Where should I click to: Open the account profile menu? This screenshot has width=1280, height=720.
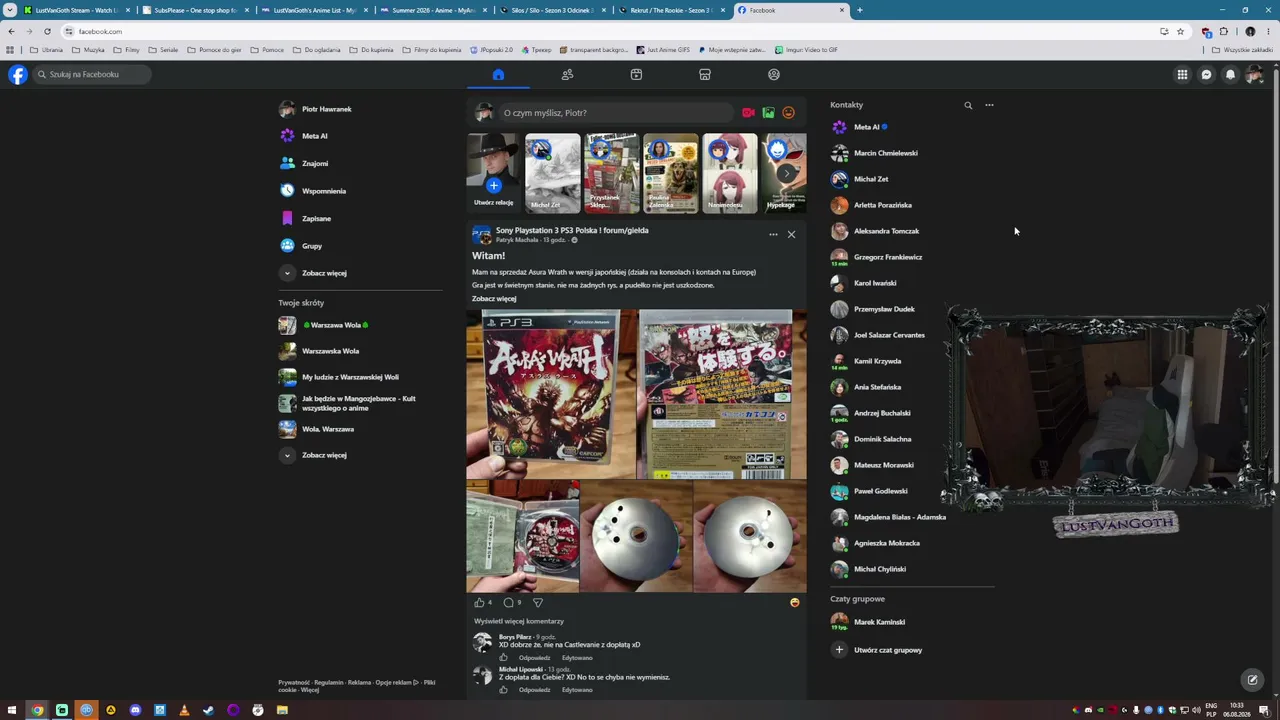click(x=1254, y=74)
